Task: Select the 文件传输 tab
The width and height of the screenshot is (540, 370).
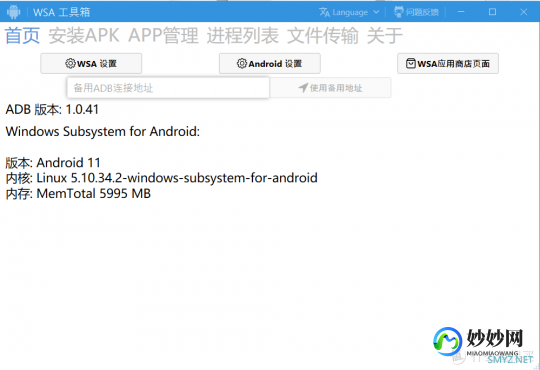Action: click(x=323, y=35)
